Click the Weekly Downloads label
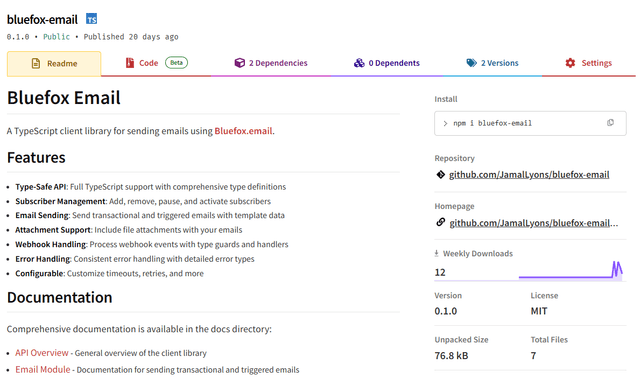The height and width of the screenshot is (377, 640). [478, 254]
